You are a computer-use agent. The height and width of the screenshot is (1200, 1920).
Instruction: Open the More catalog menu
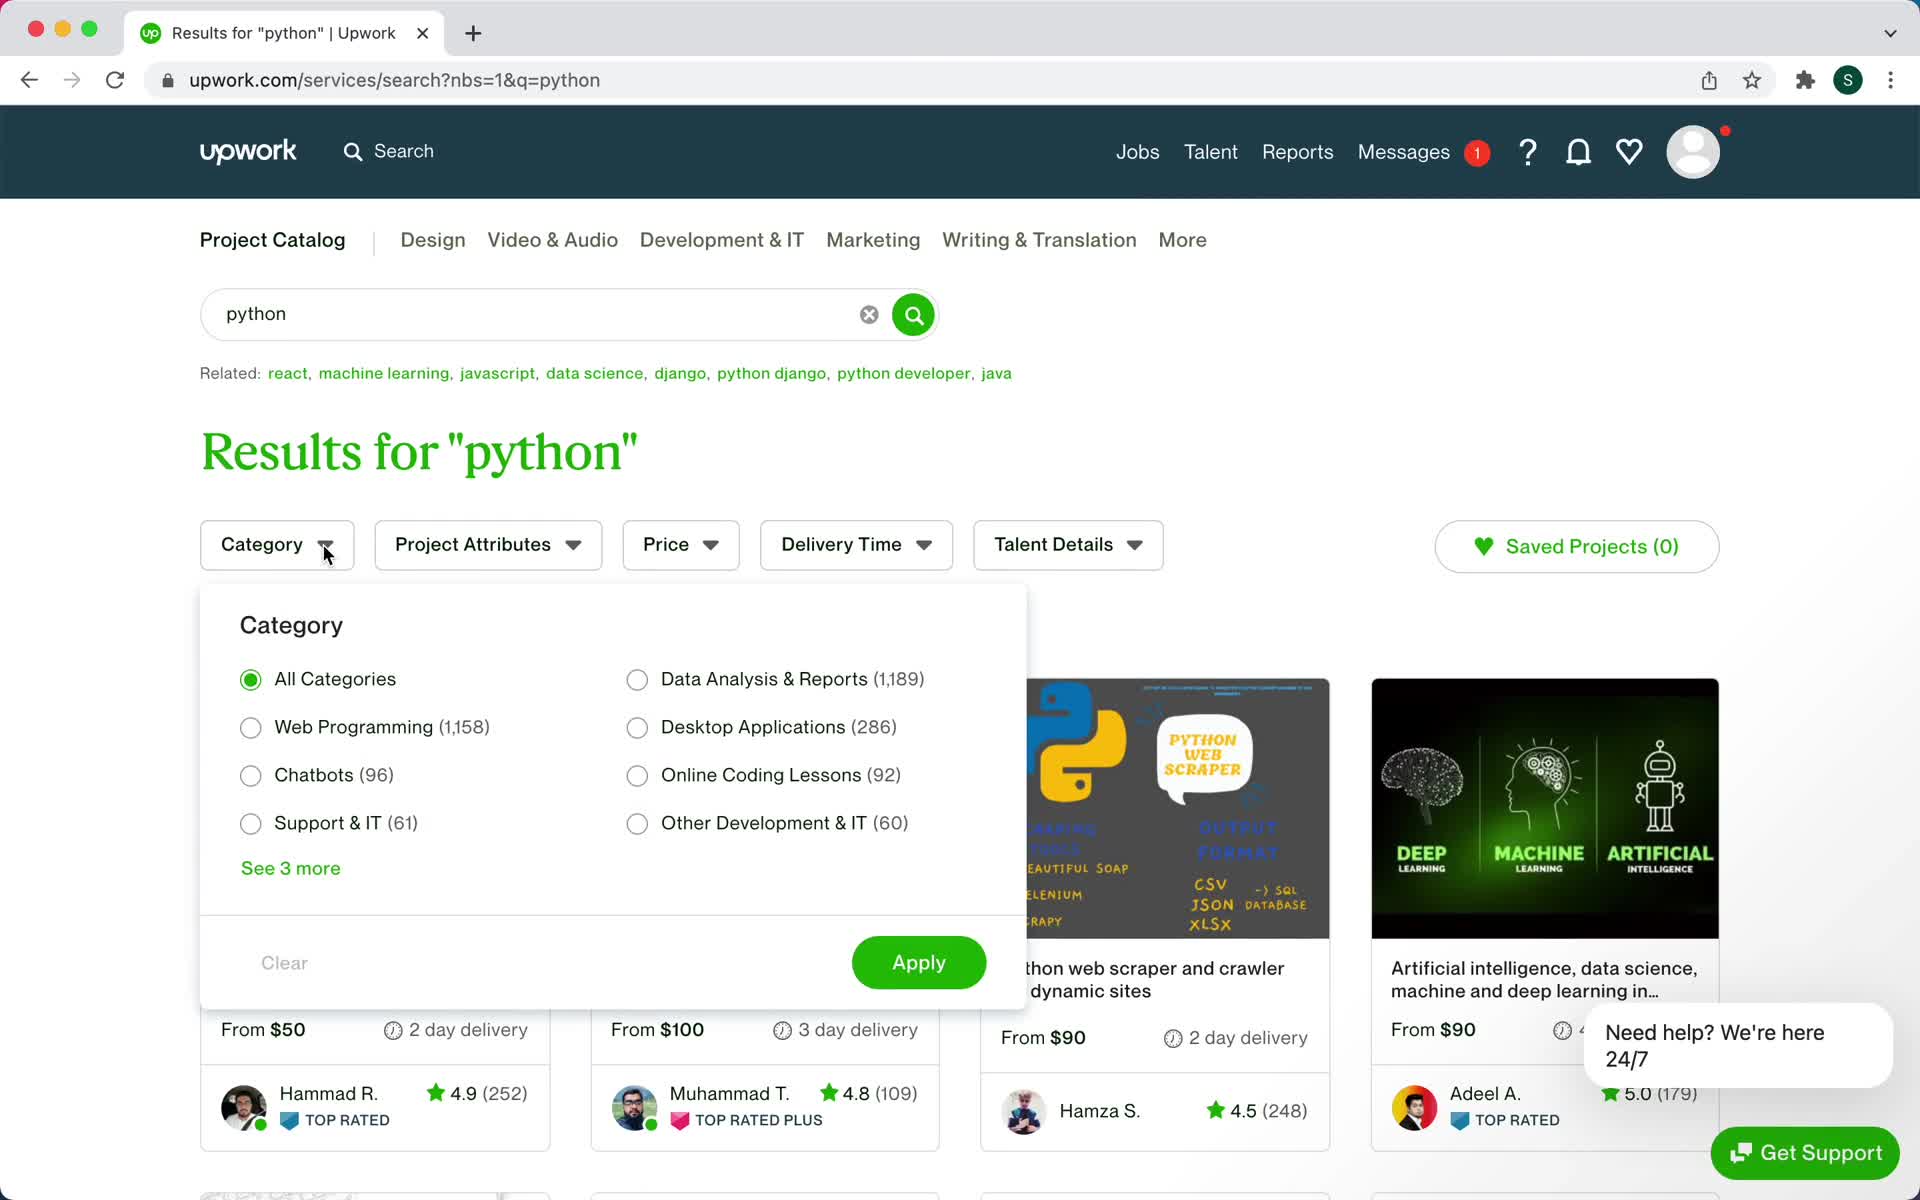(1182, 240)
